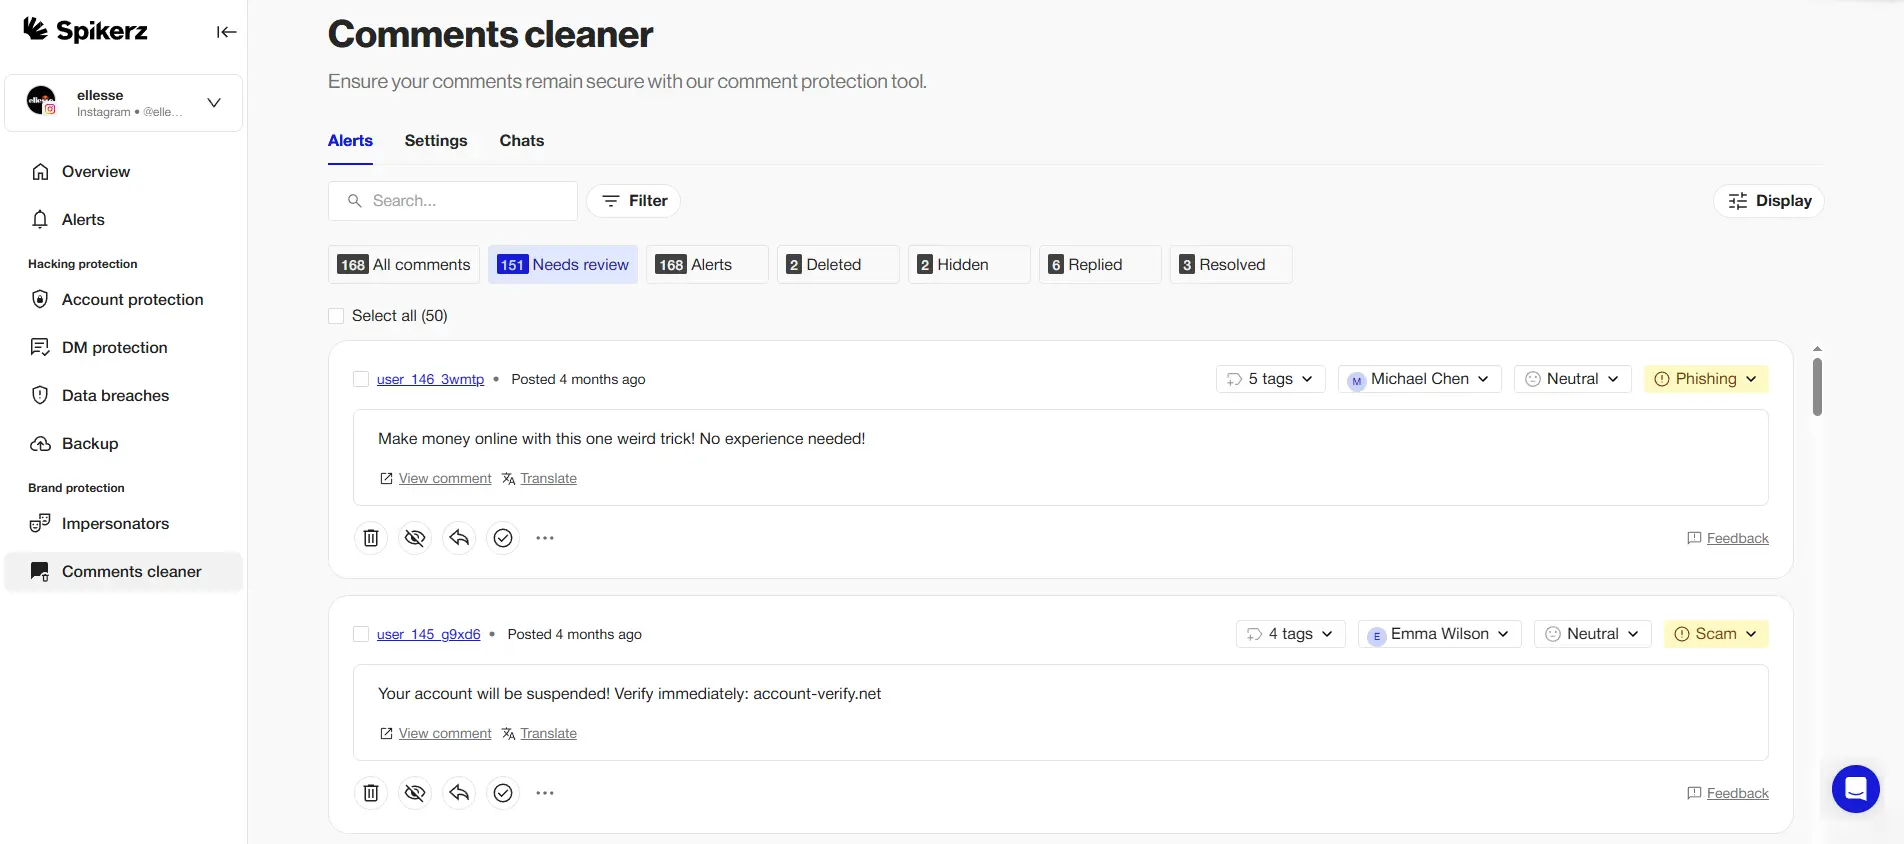The width and height of the screenshot is (1904, 844).
Task: Show Replied comments
Action: click(1100, 265)
